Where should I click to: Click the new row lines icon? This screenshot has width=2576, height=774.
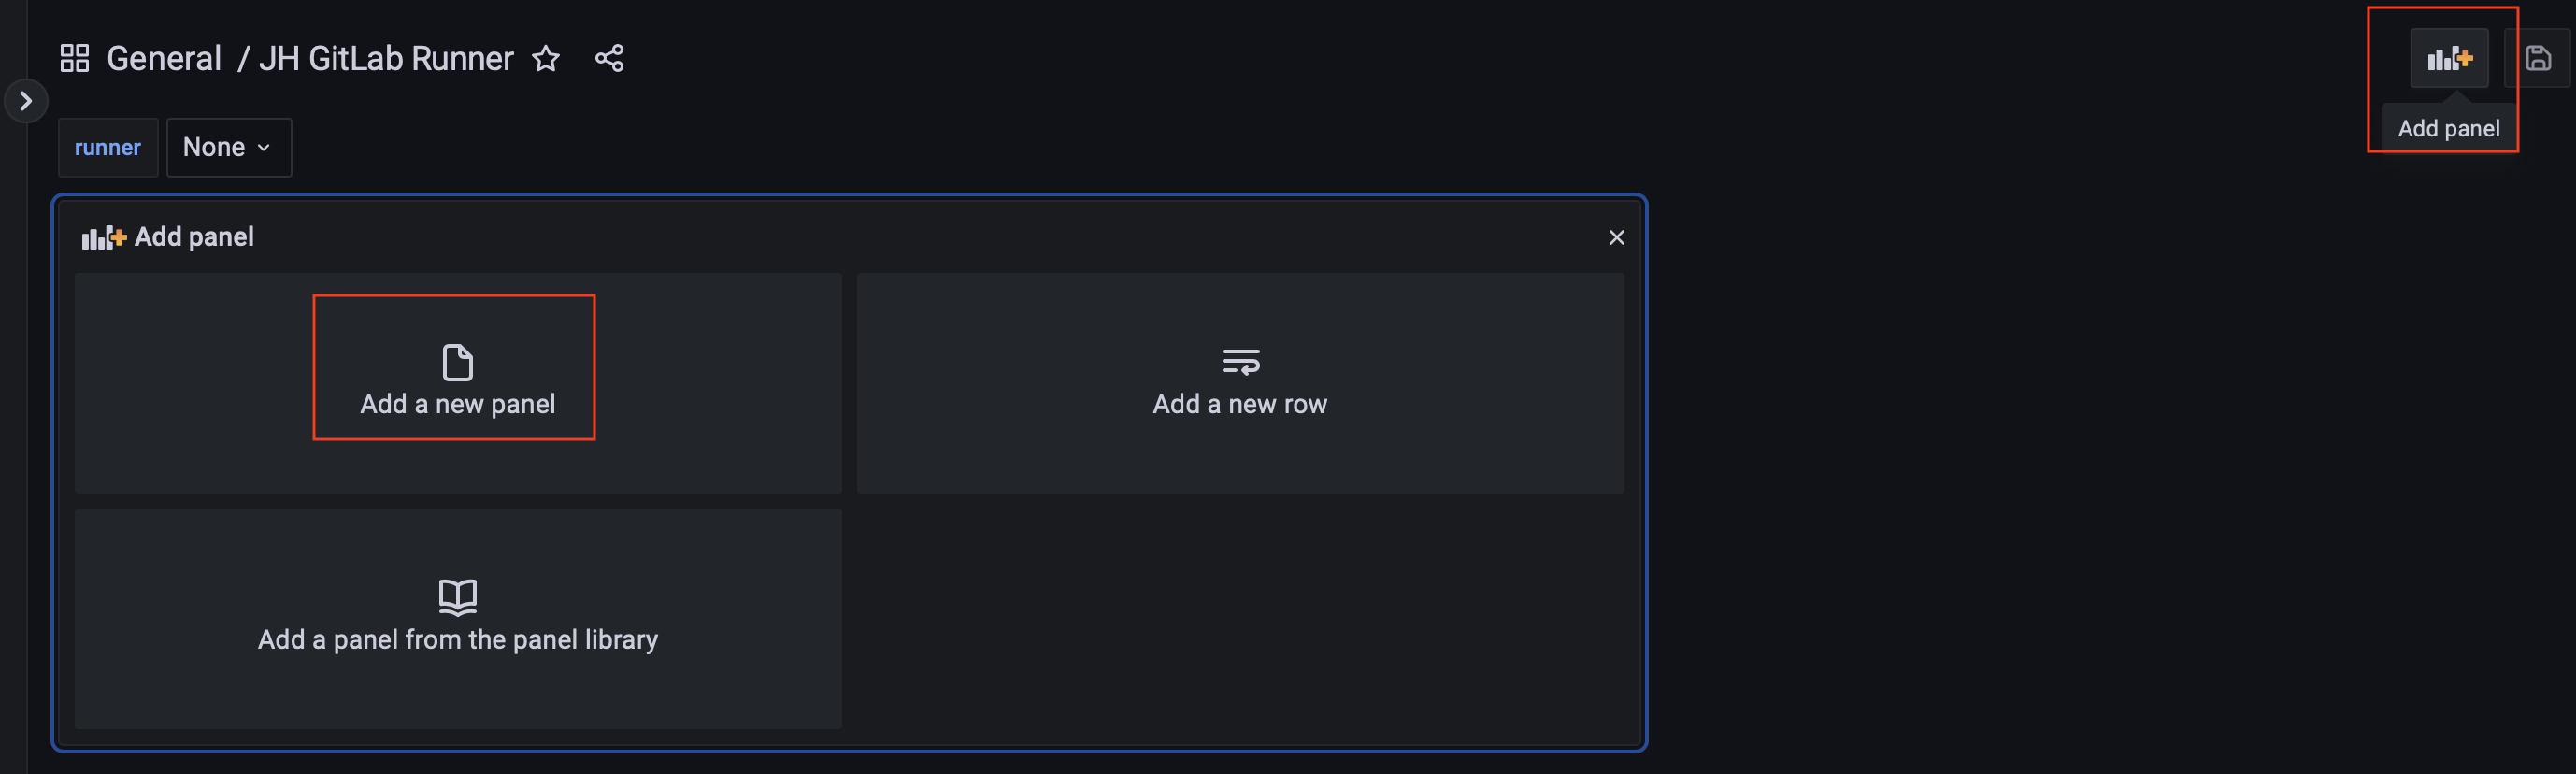click(1240, 361)
